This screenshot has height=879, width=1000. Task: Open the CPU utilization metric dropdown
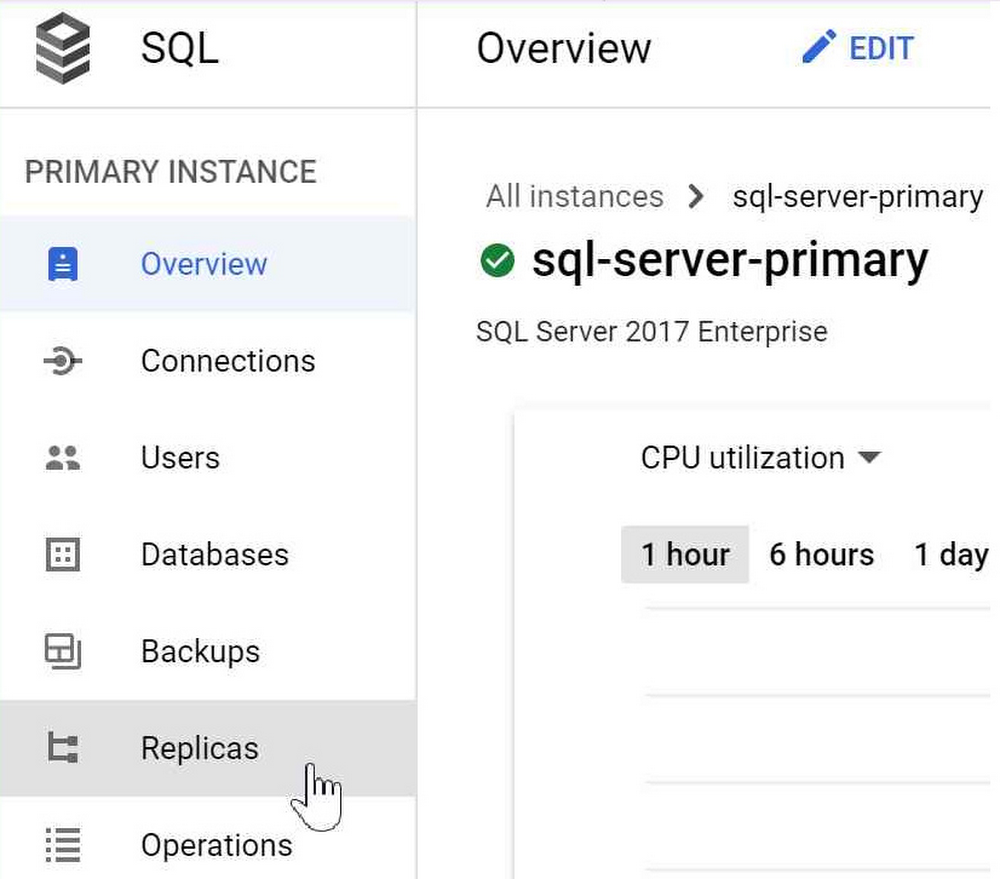click(761, 458)
